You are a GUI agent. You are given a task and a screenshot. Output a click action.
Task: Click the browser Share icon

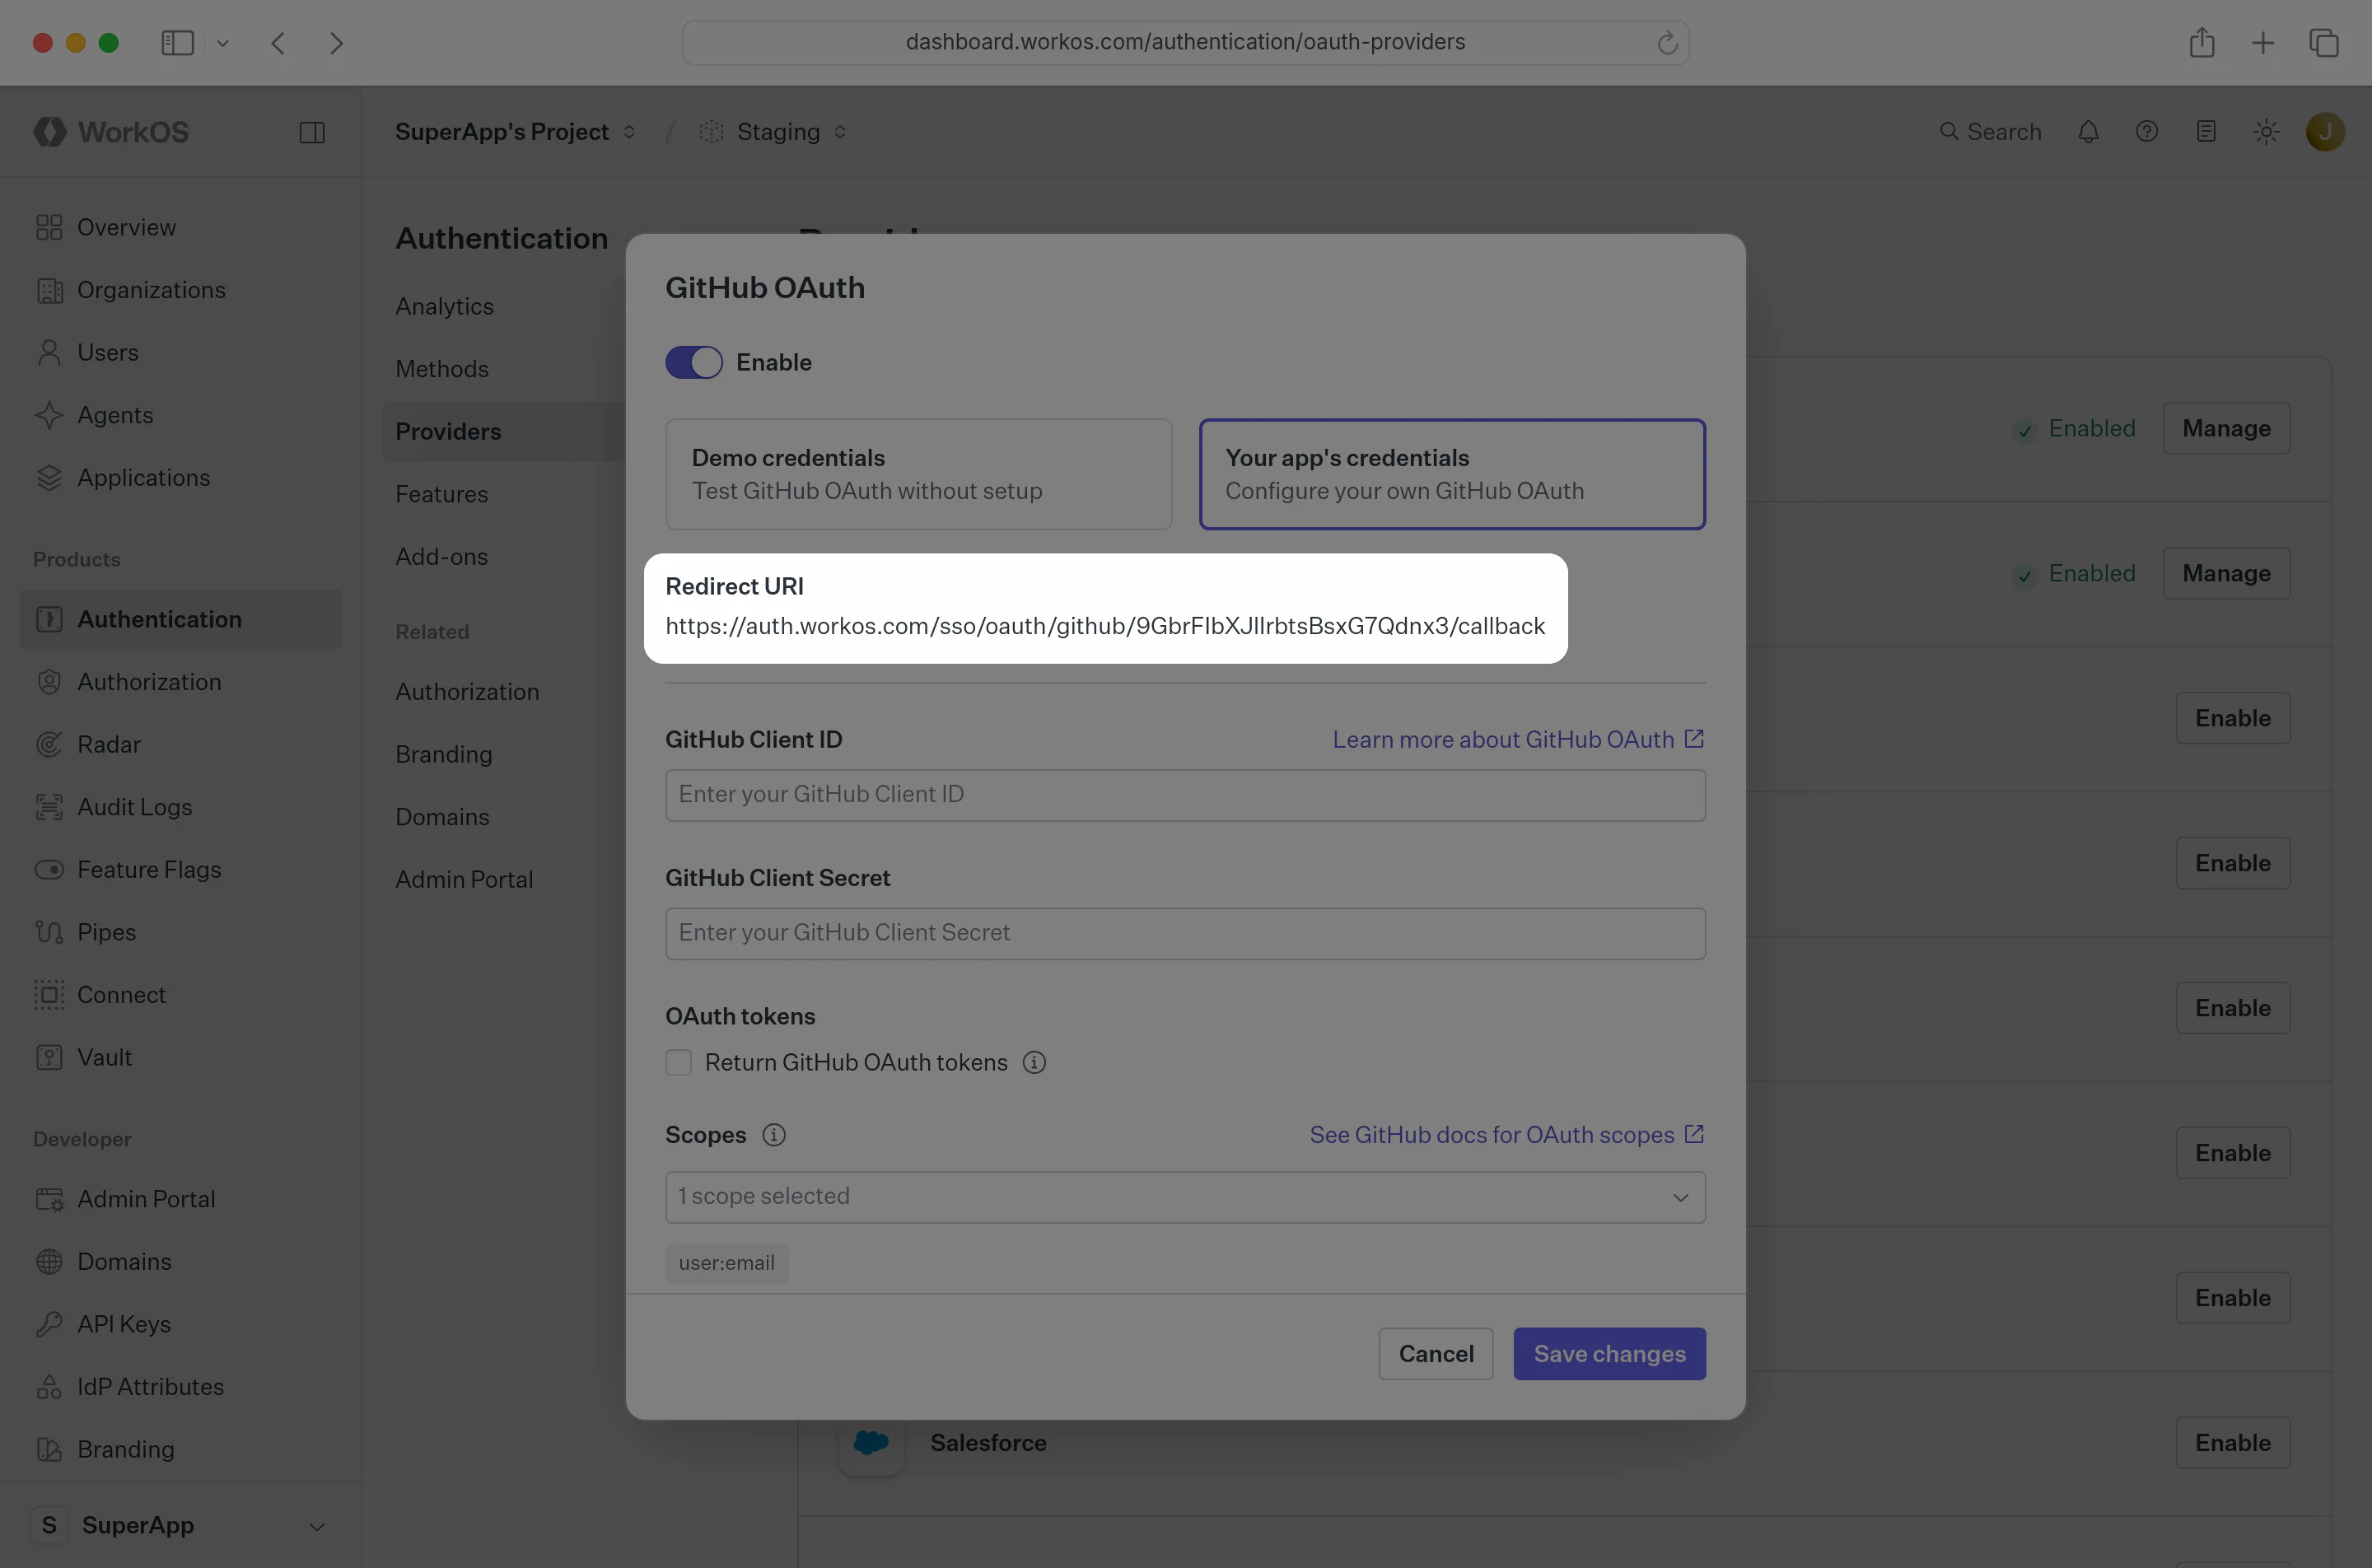(x=2202, y=43)
